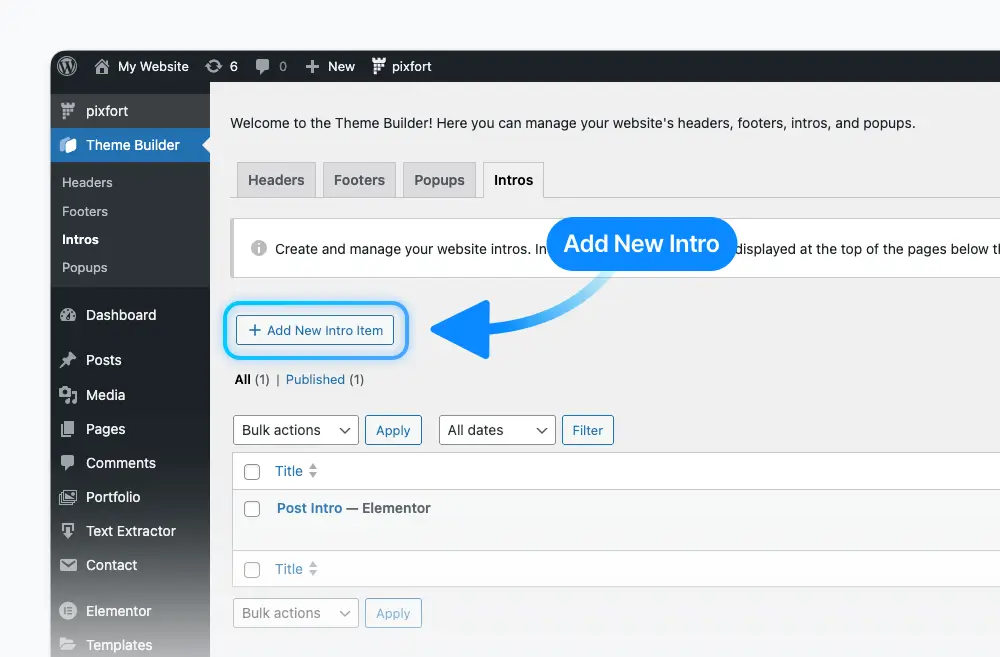Viewport: 1000px width, 657px height.
Task: Click the updates refresh icon
Action: point(214,66)
